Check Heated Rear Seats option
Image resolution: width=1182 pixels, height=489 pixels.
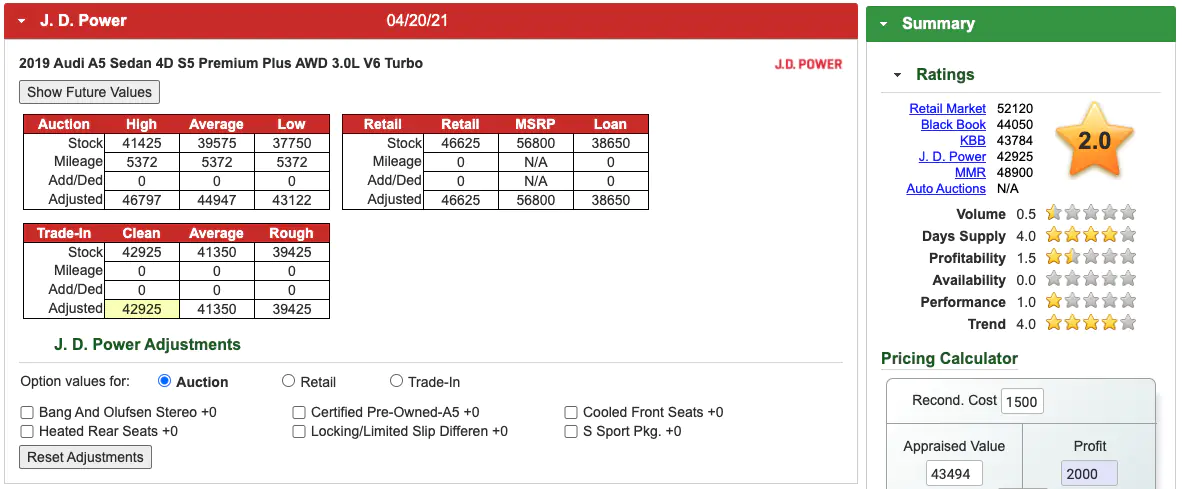point(27,432)
